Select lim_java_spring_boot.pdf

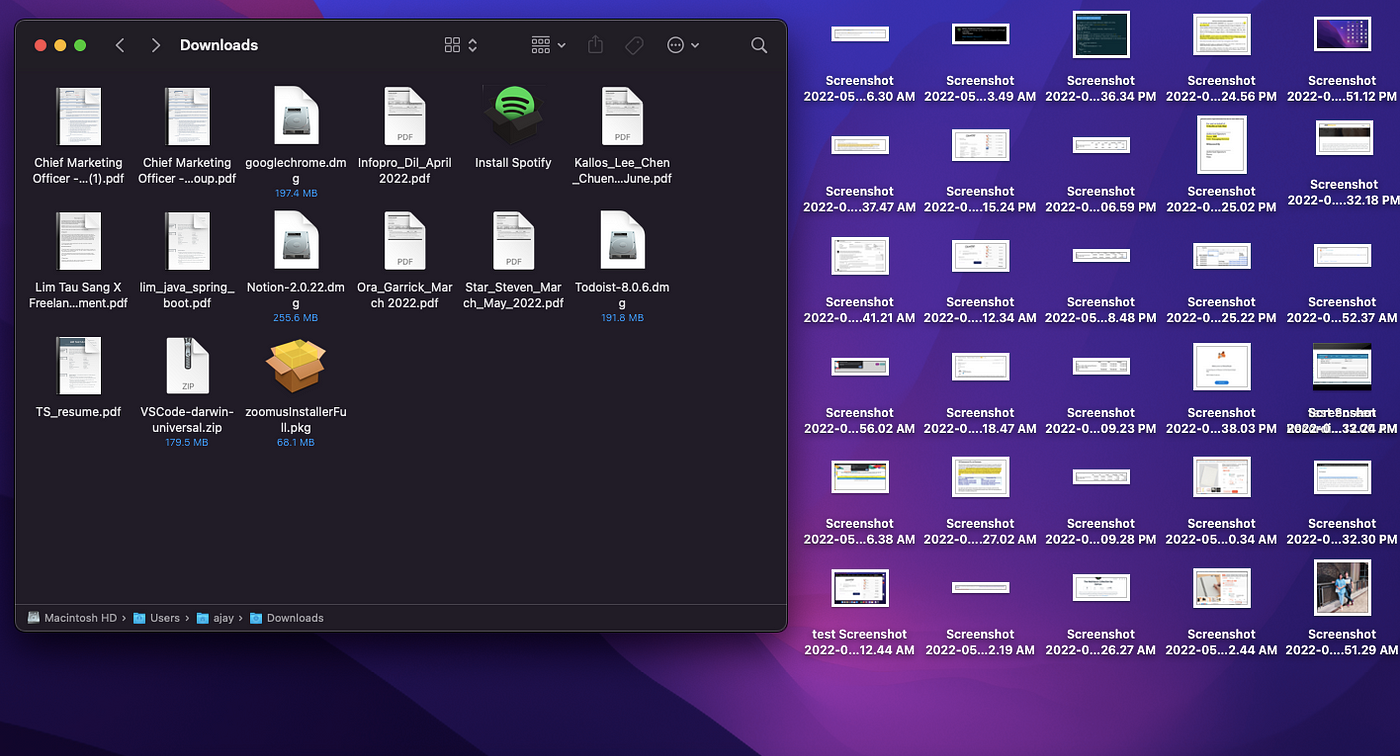(x=187, y=241)
